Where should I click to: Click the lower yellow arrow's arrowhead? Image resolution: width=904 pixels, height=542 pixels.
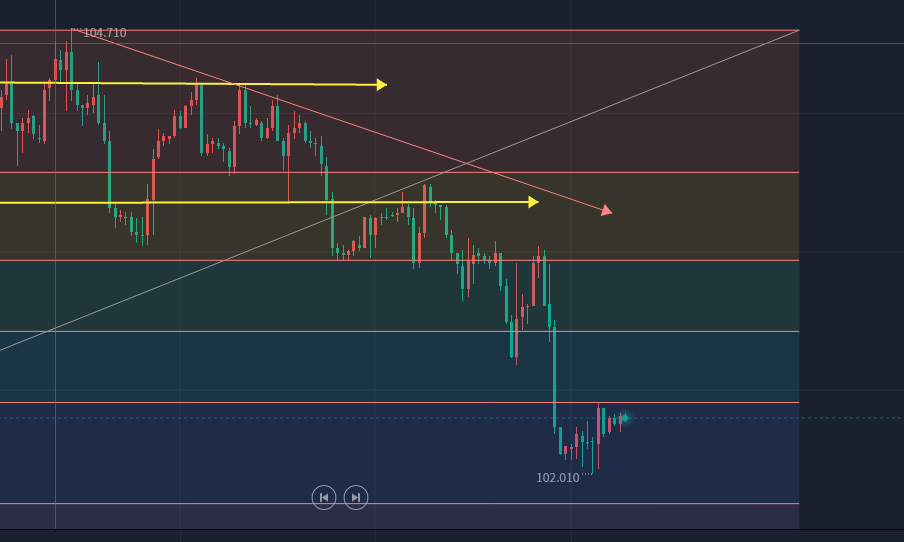coord(533,202)
